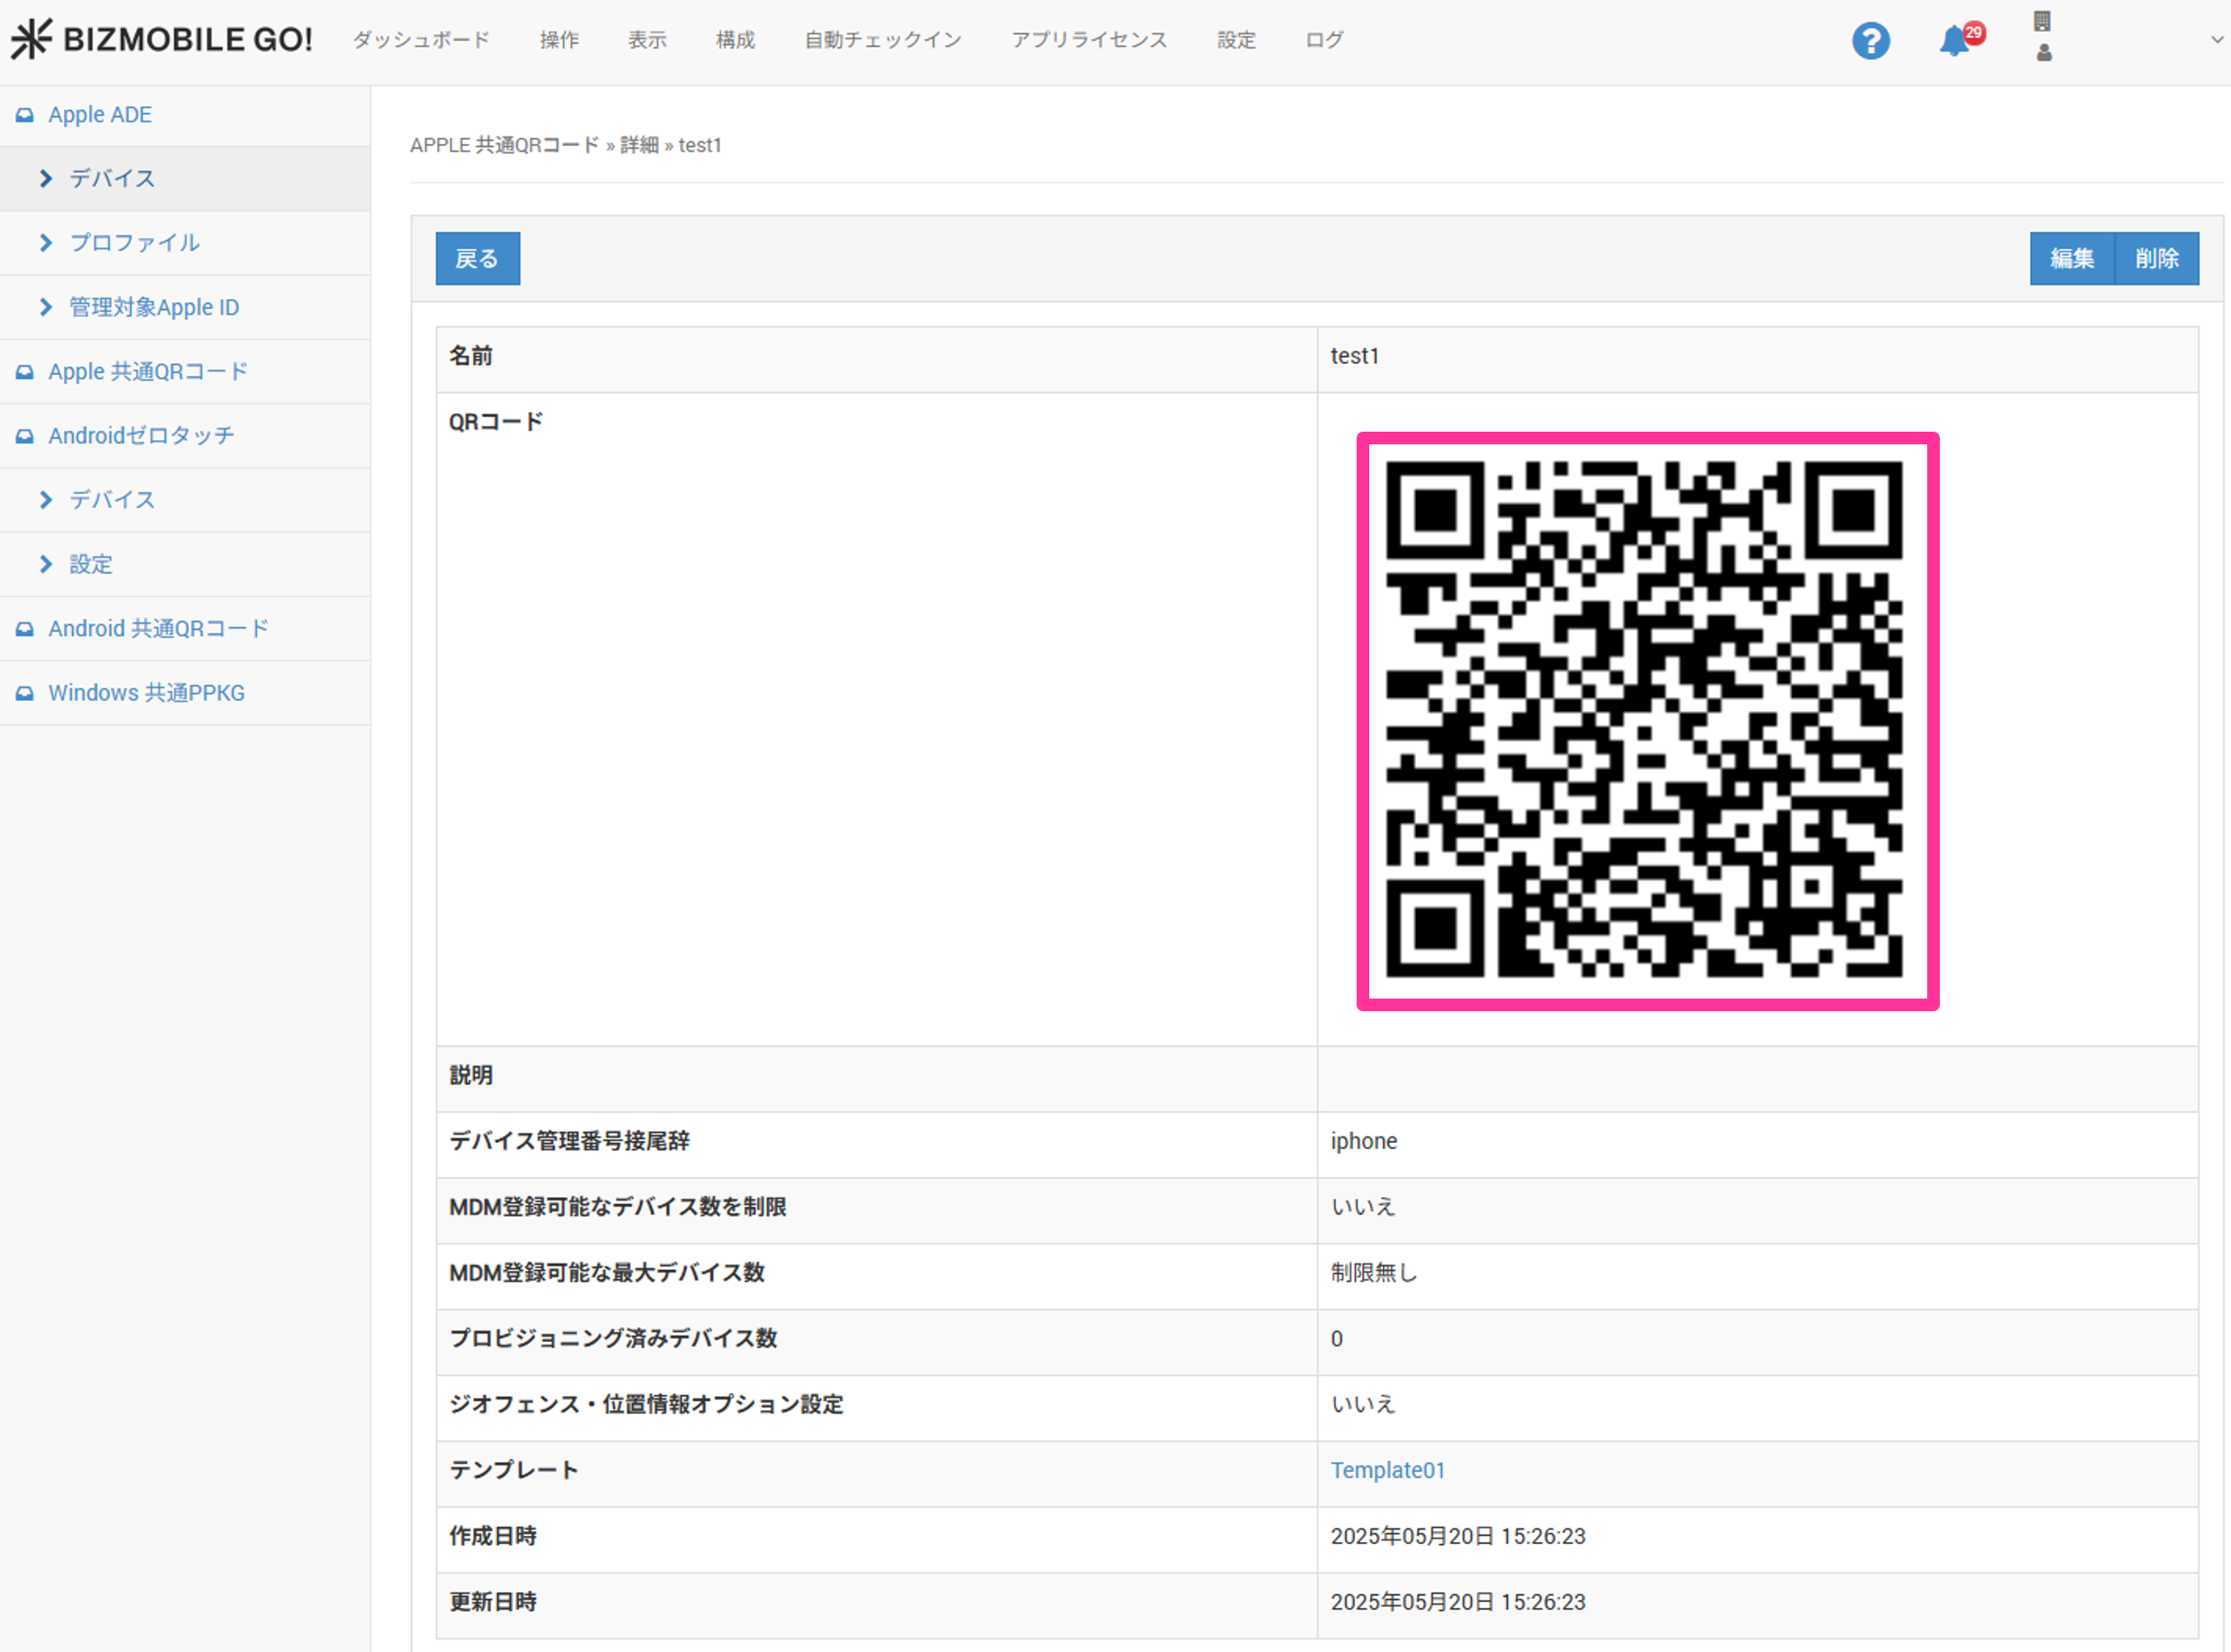Screen dimensions: 2231x1652
Task: Open the アプリライセンス menu
Action: click(1088, 40)
